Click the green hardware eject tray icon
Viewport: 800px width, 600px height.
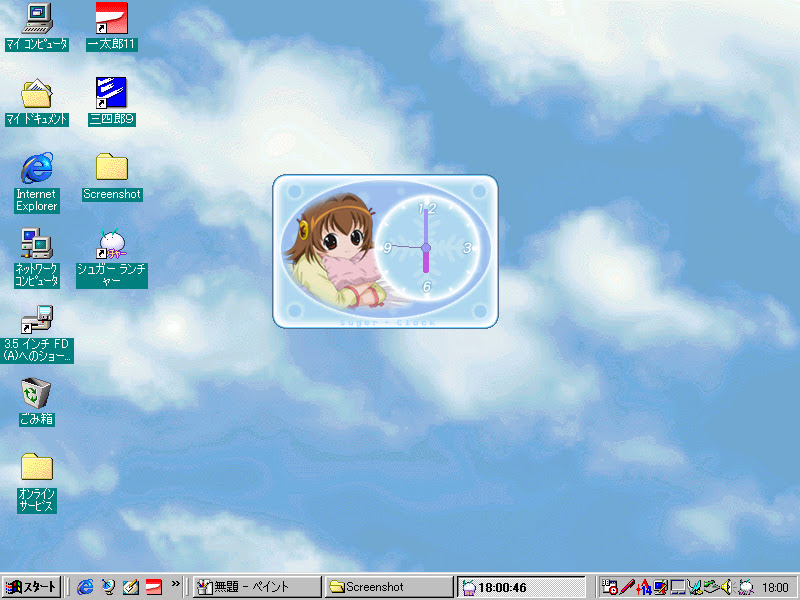712,587
